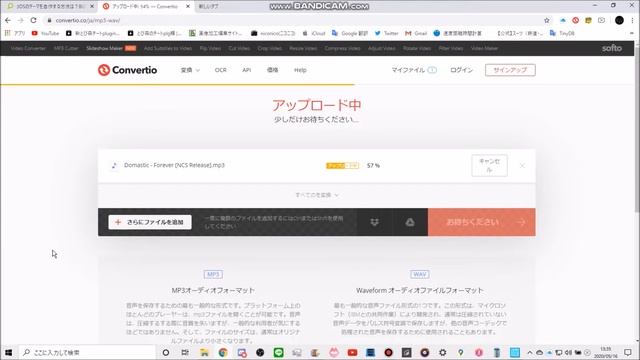640x360 pixels.
Task: Click the お待ちください convert button
Action: (482, 222)
